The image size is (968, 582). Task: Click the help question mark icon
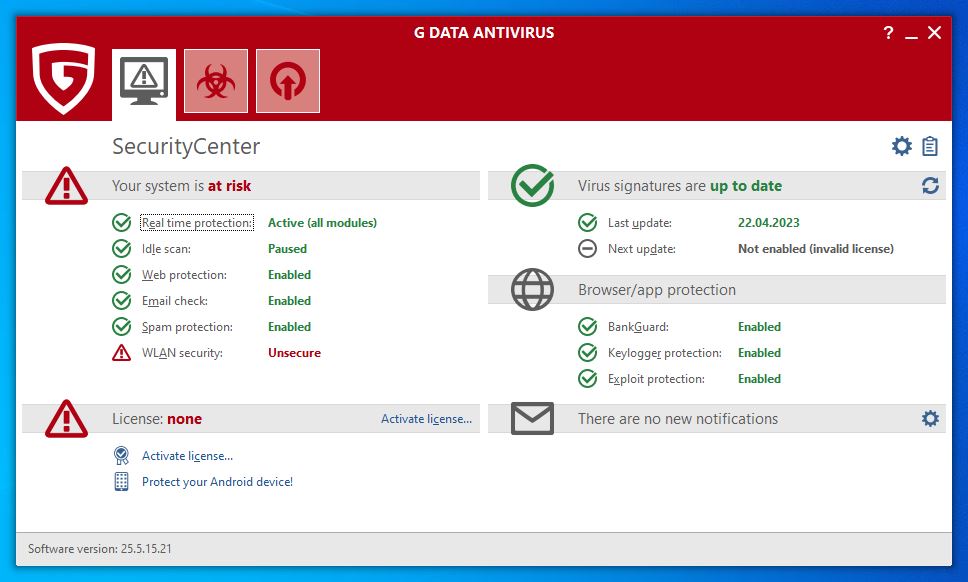pos(888,33)
